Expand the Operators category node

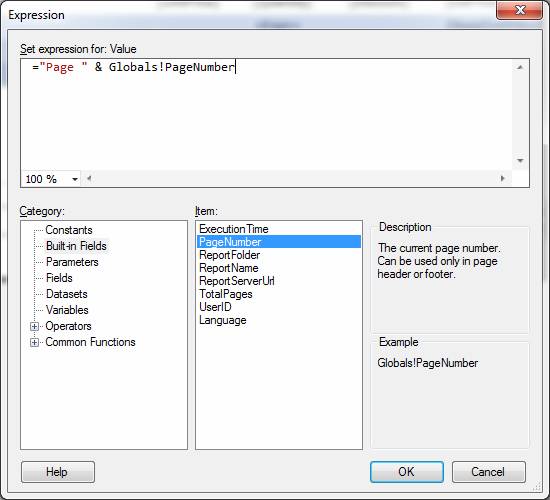tap(34, 327)
